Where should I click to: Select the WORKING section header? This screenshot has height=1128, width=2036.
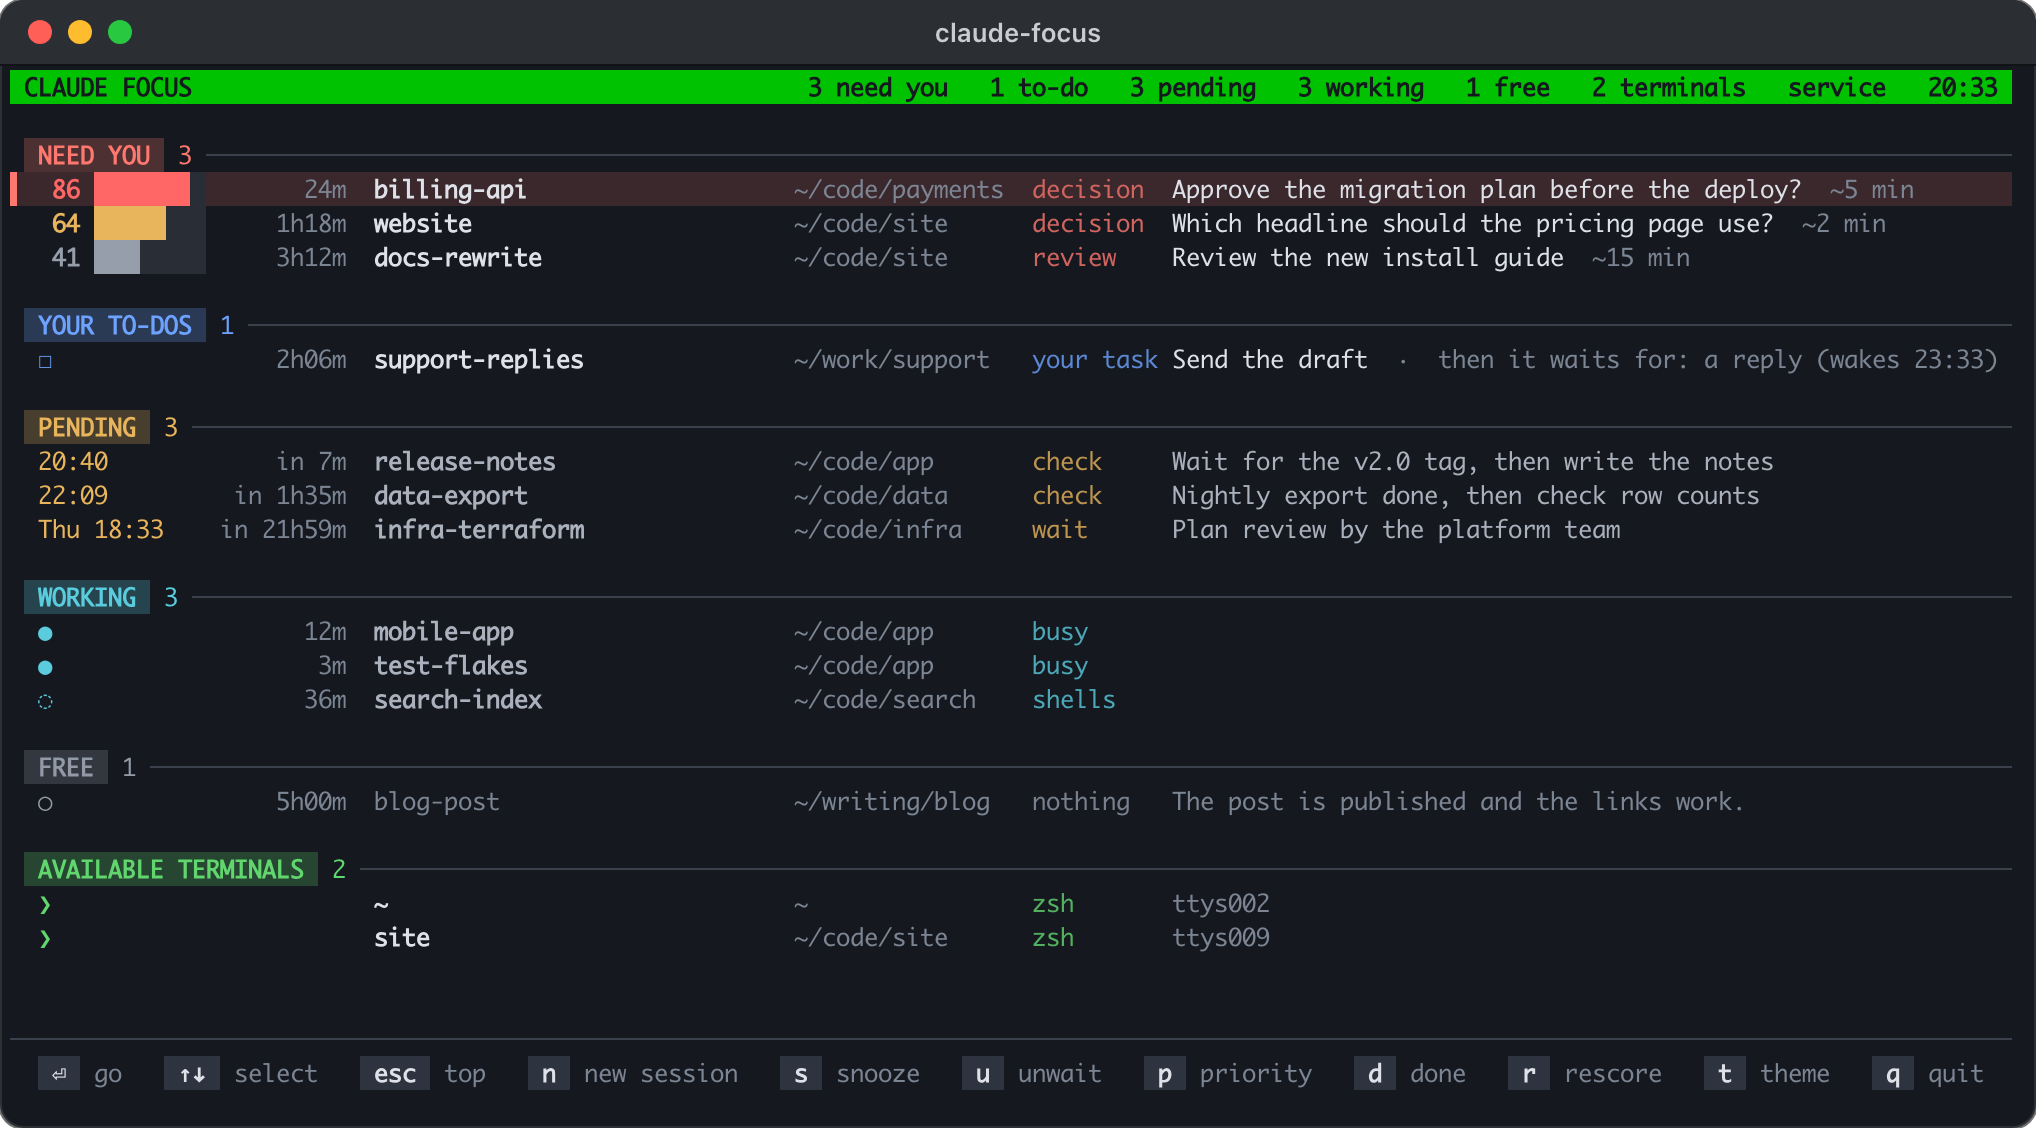(x=87, y=597)
